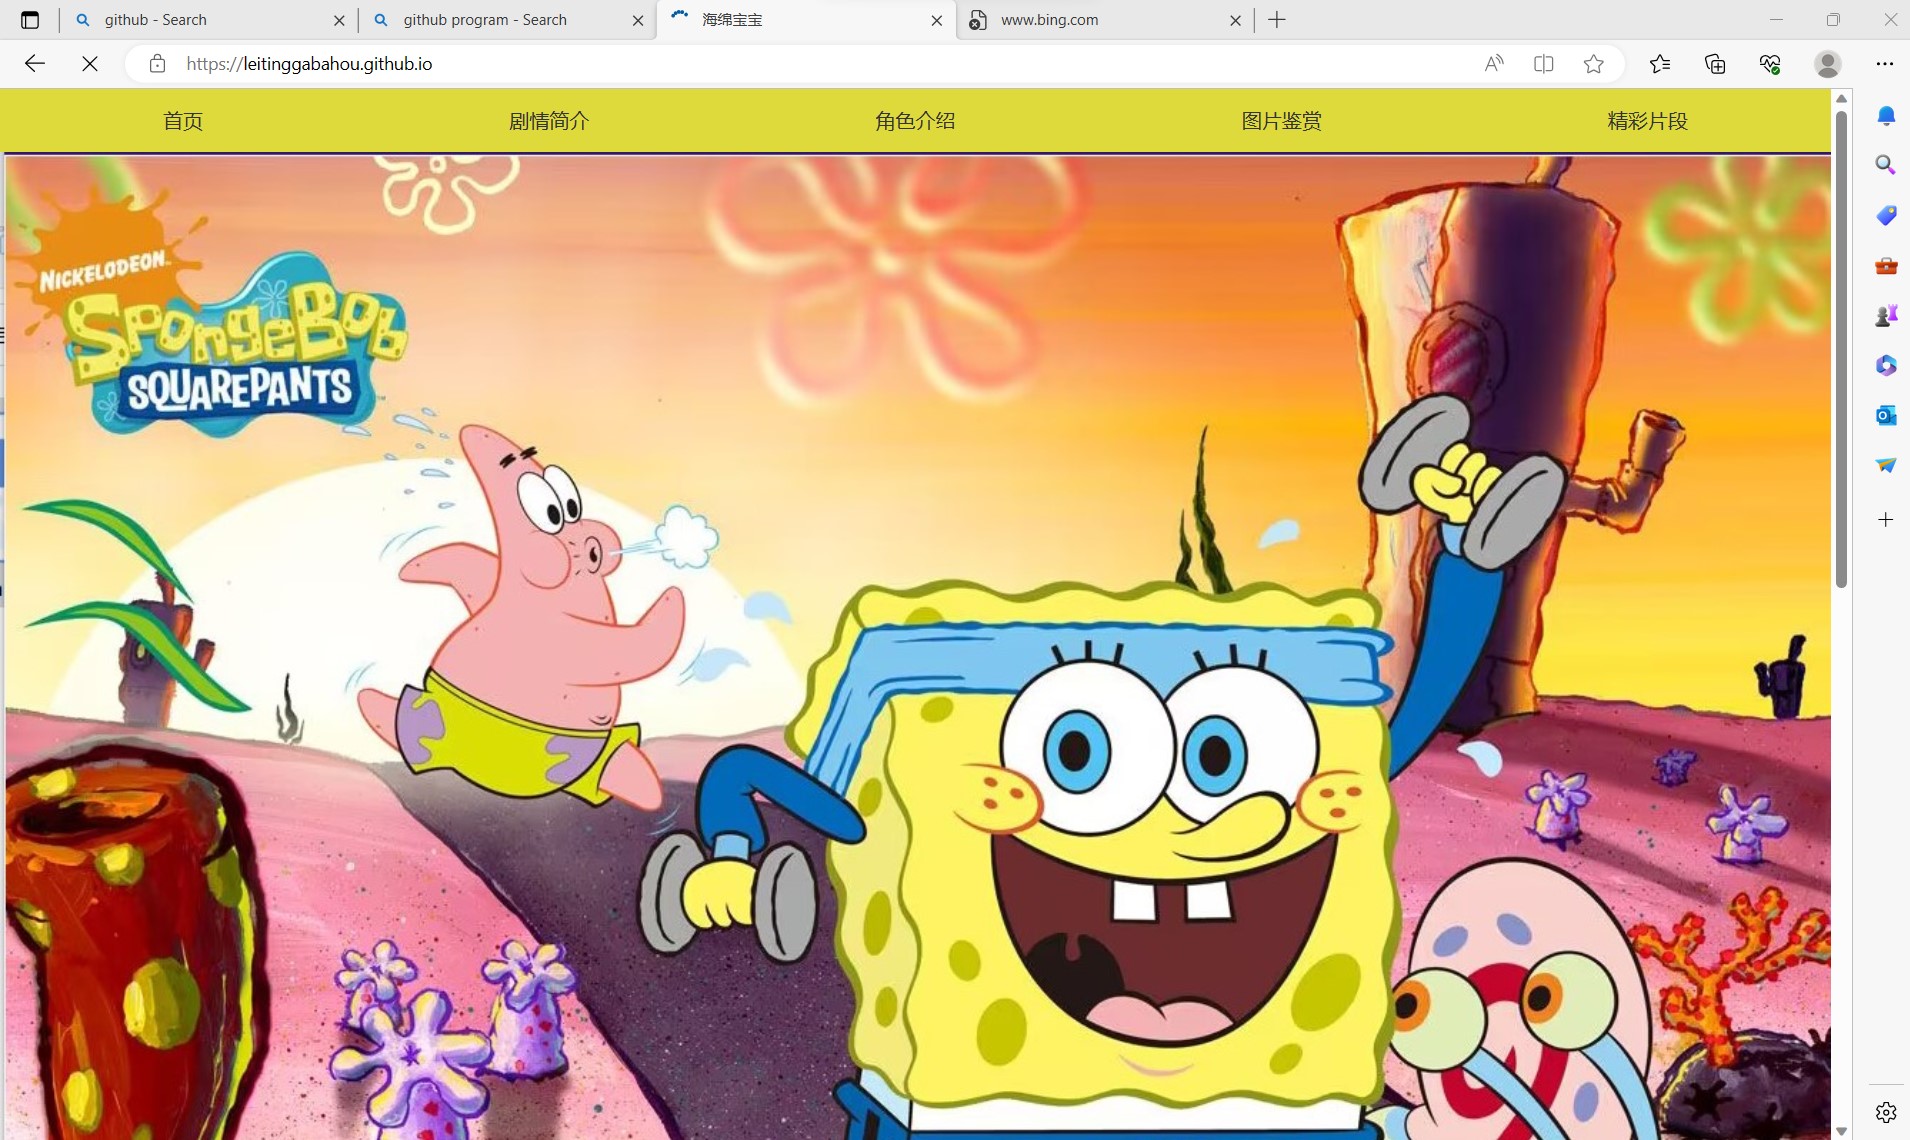
Task: Stop loading the page
Action: tap(90, 64)
